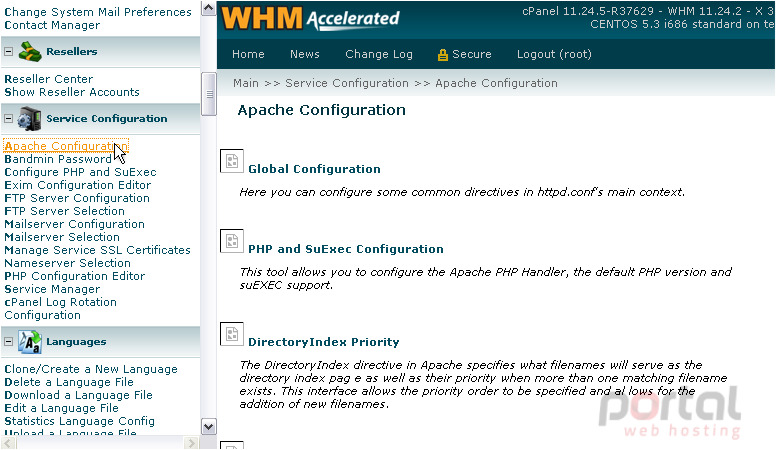This screenshot has width=776, height=450.
Task: Switch to Secure connection
Action: coord(472,54)
